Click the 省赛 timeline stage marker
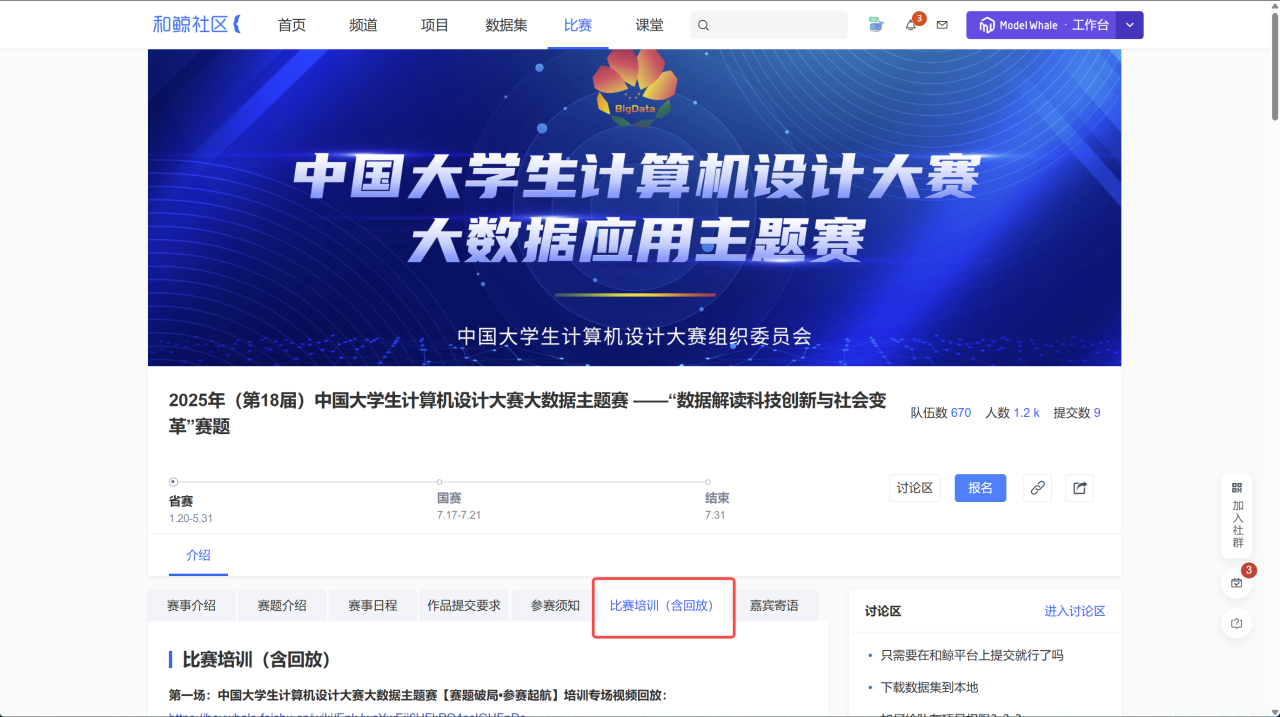 (173, 482)
